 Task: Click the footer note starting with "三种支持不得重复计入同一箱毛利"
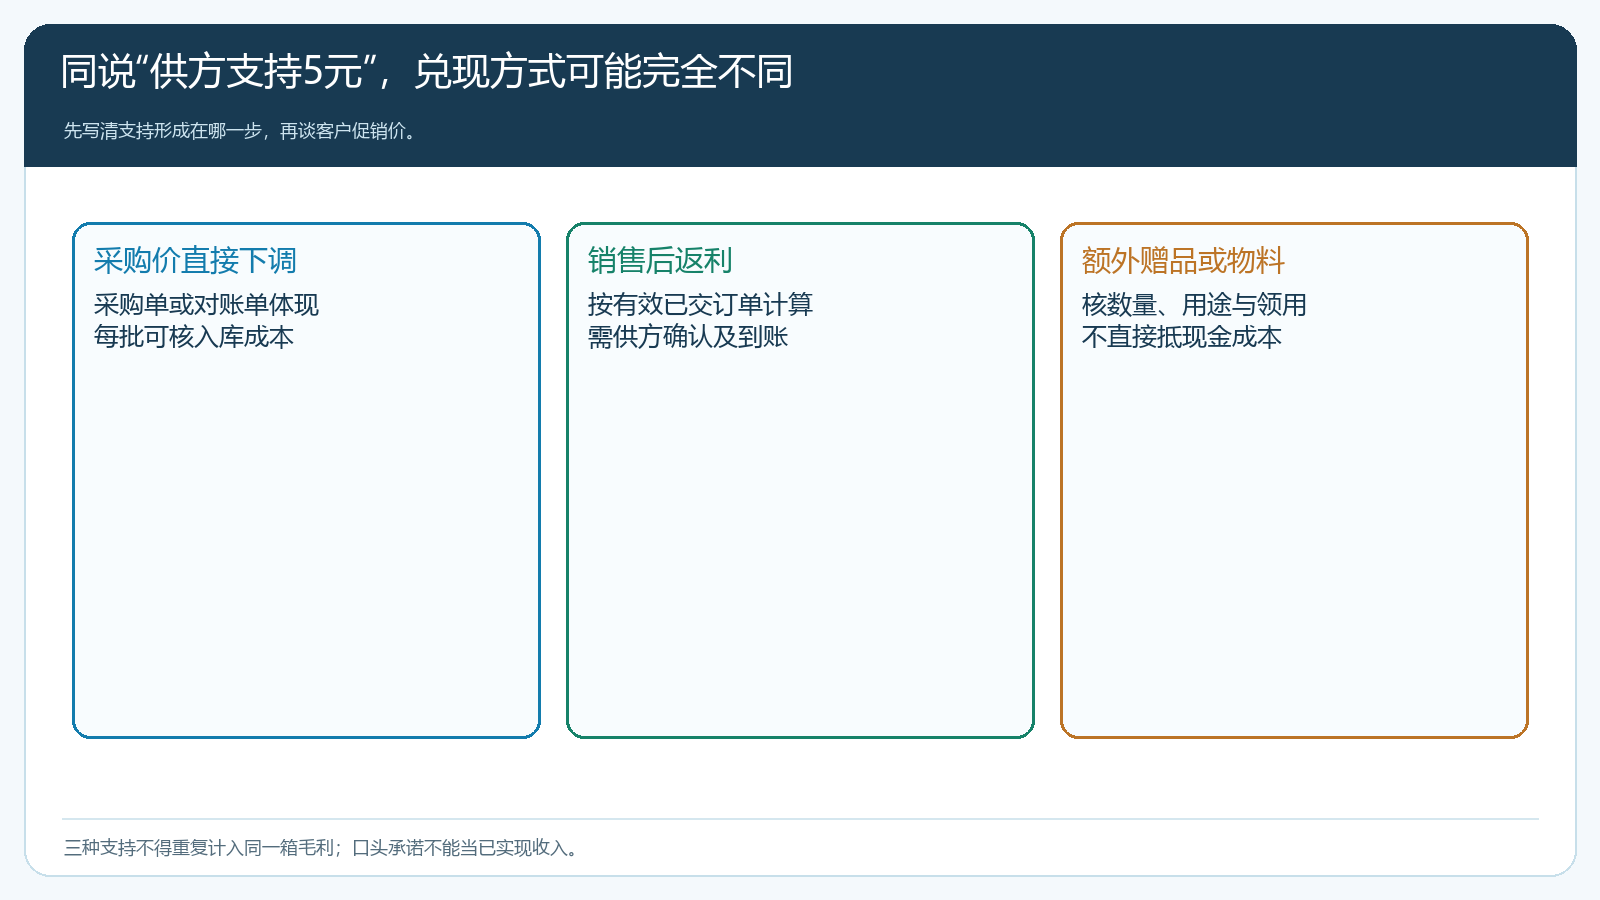[322, 848]
